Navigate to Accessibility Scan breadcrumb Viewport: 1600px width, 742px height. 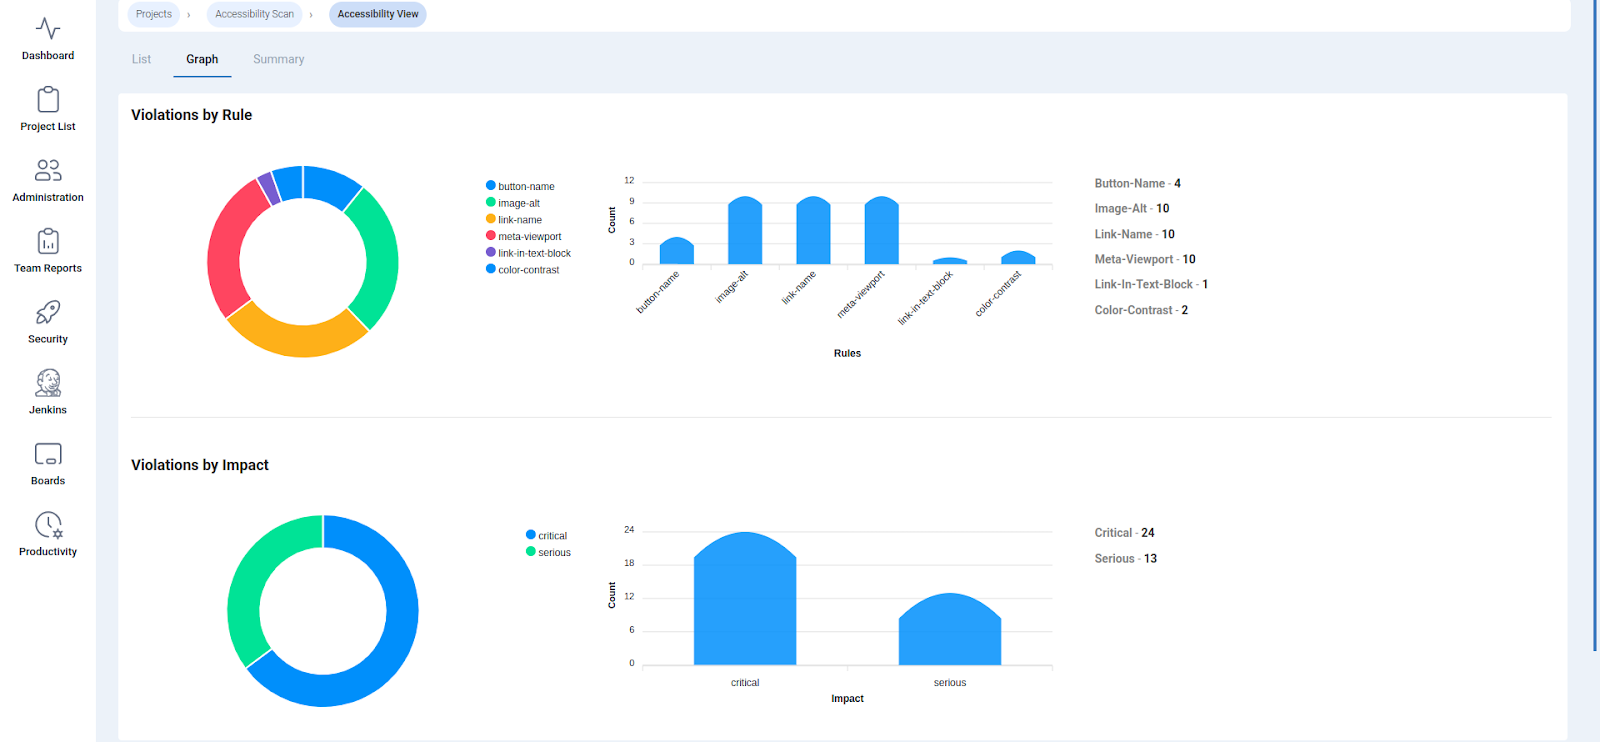coord(254,14)
